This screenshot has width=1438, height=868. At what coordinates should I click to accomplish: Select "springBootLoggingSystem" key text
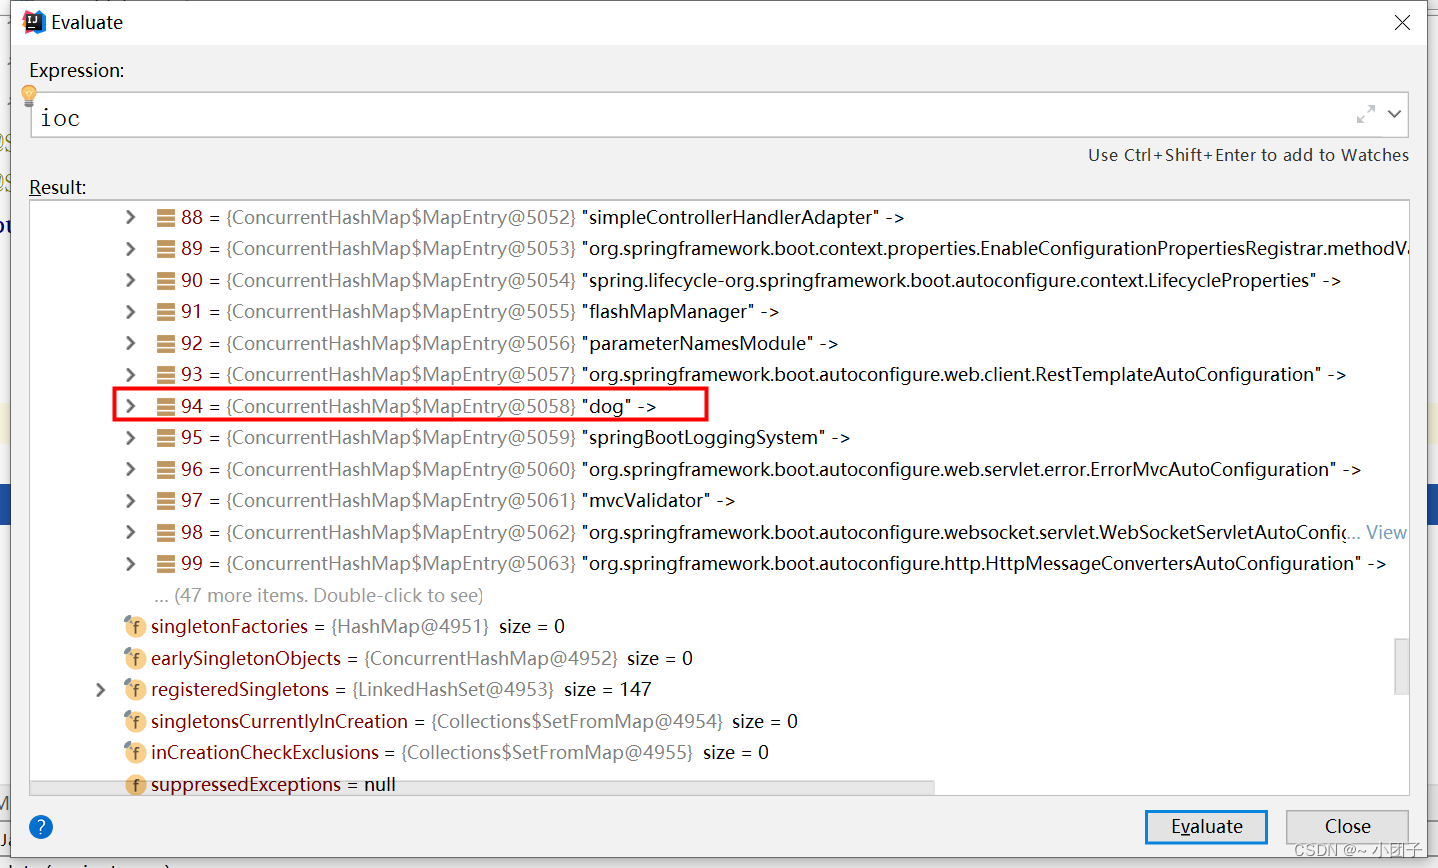coord(703,437)
